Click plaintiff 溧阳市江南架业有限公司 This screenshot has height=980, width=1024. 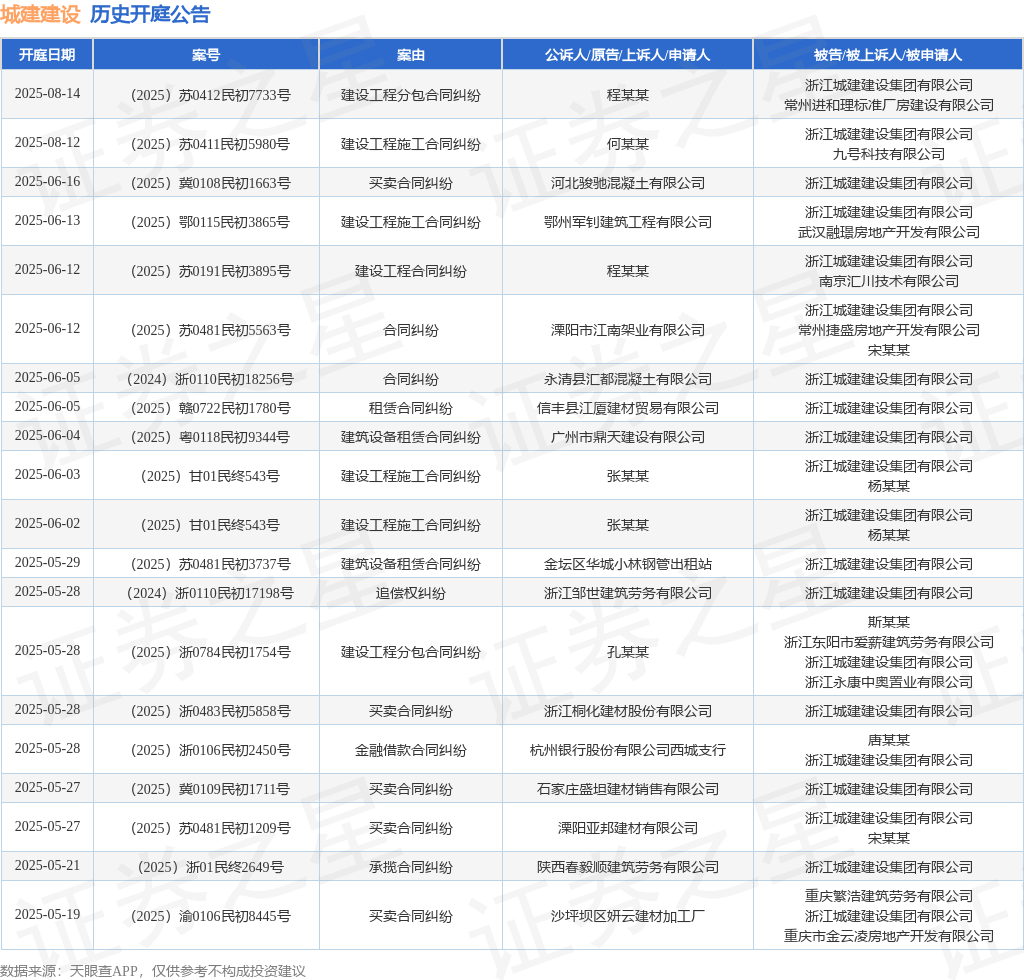628,330
